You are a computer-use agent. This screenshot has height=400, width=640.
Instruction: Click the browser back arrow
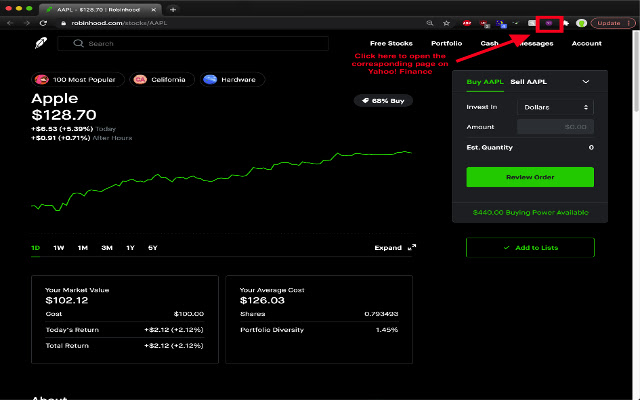pos(10,23)
